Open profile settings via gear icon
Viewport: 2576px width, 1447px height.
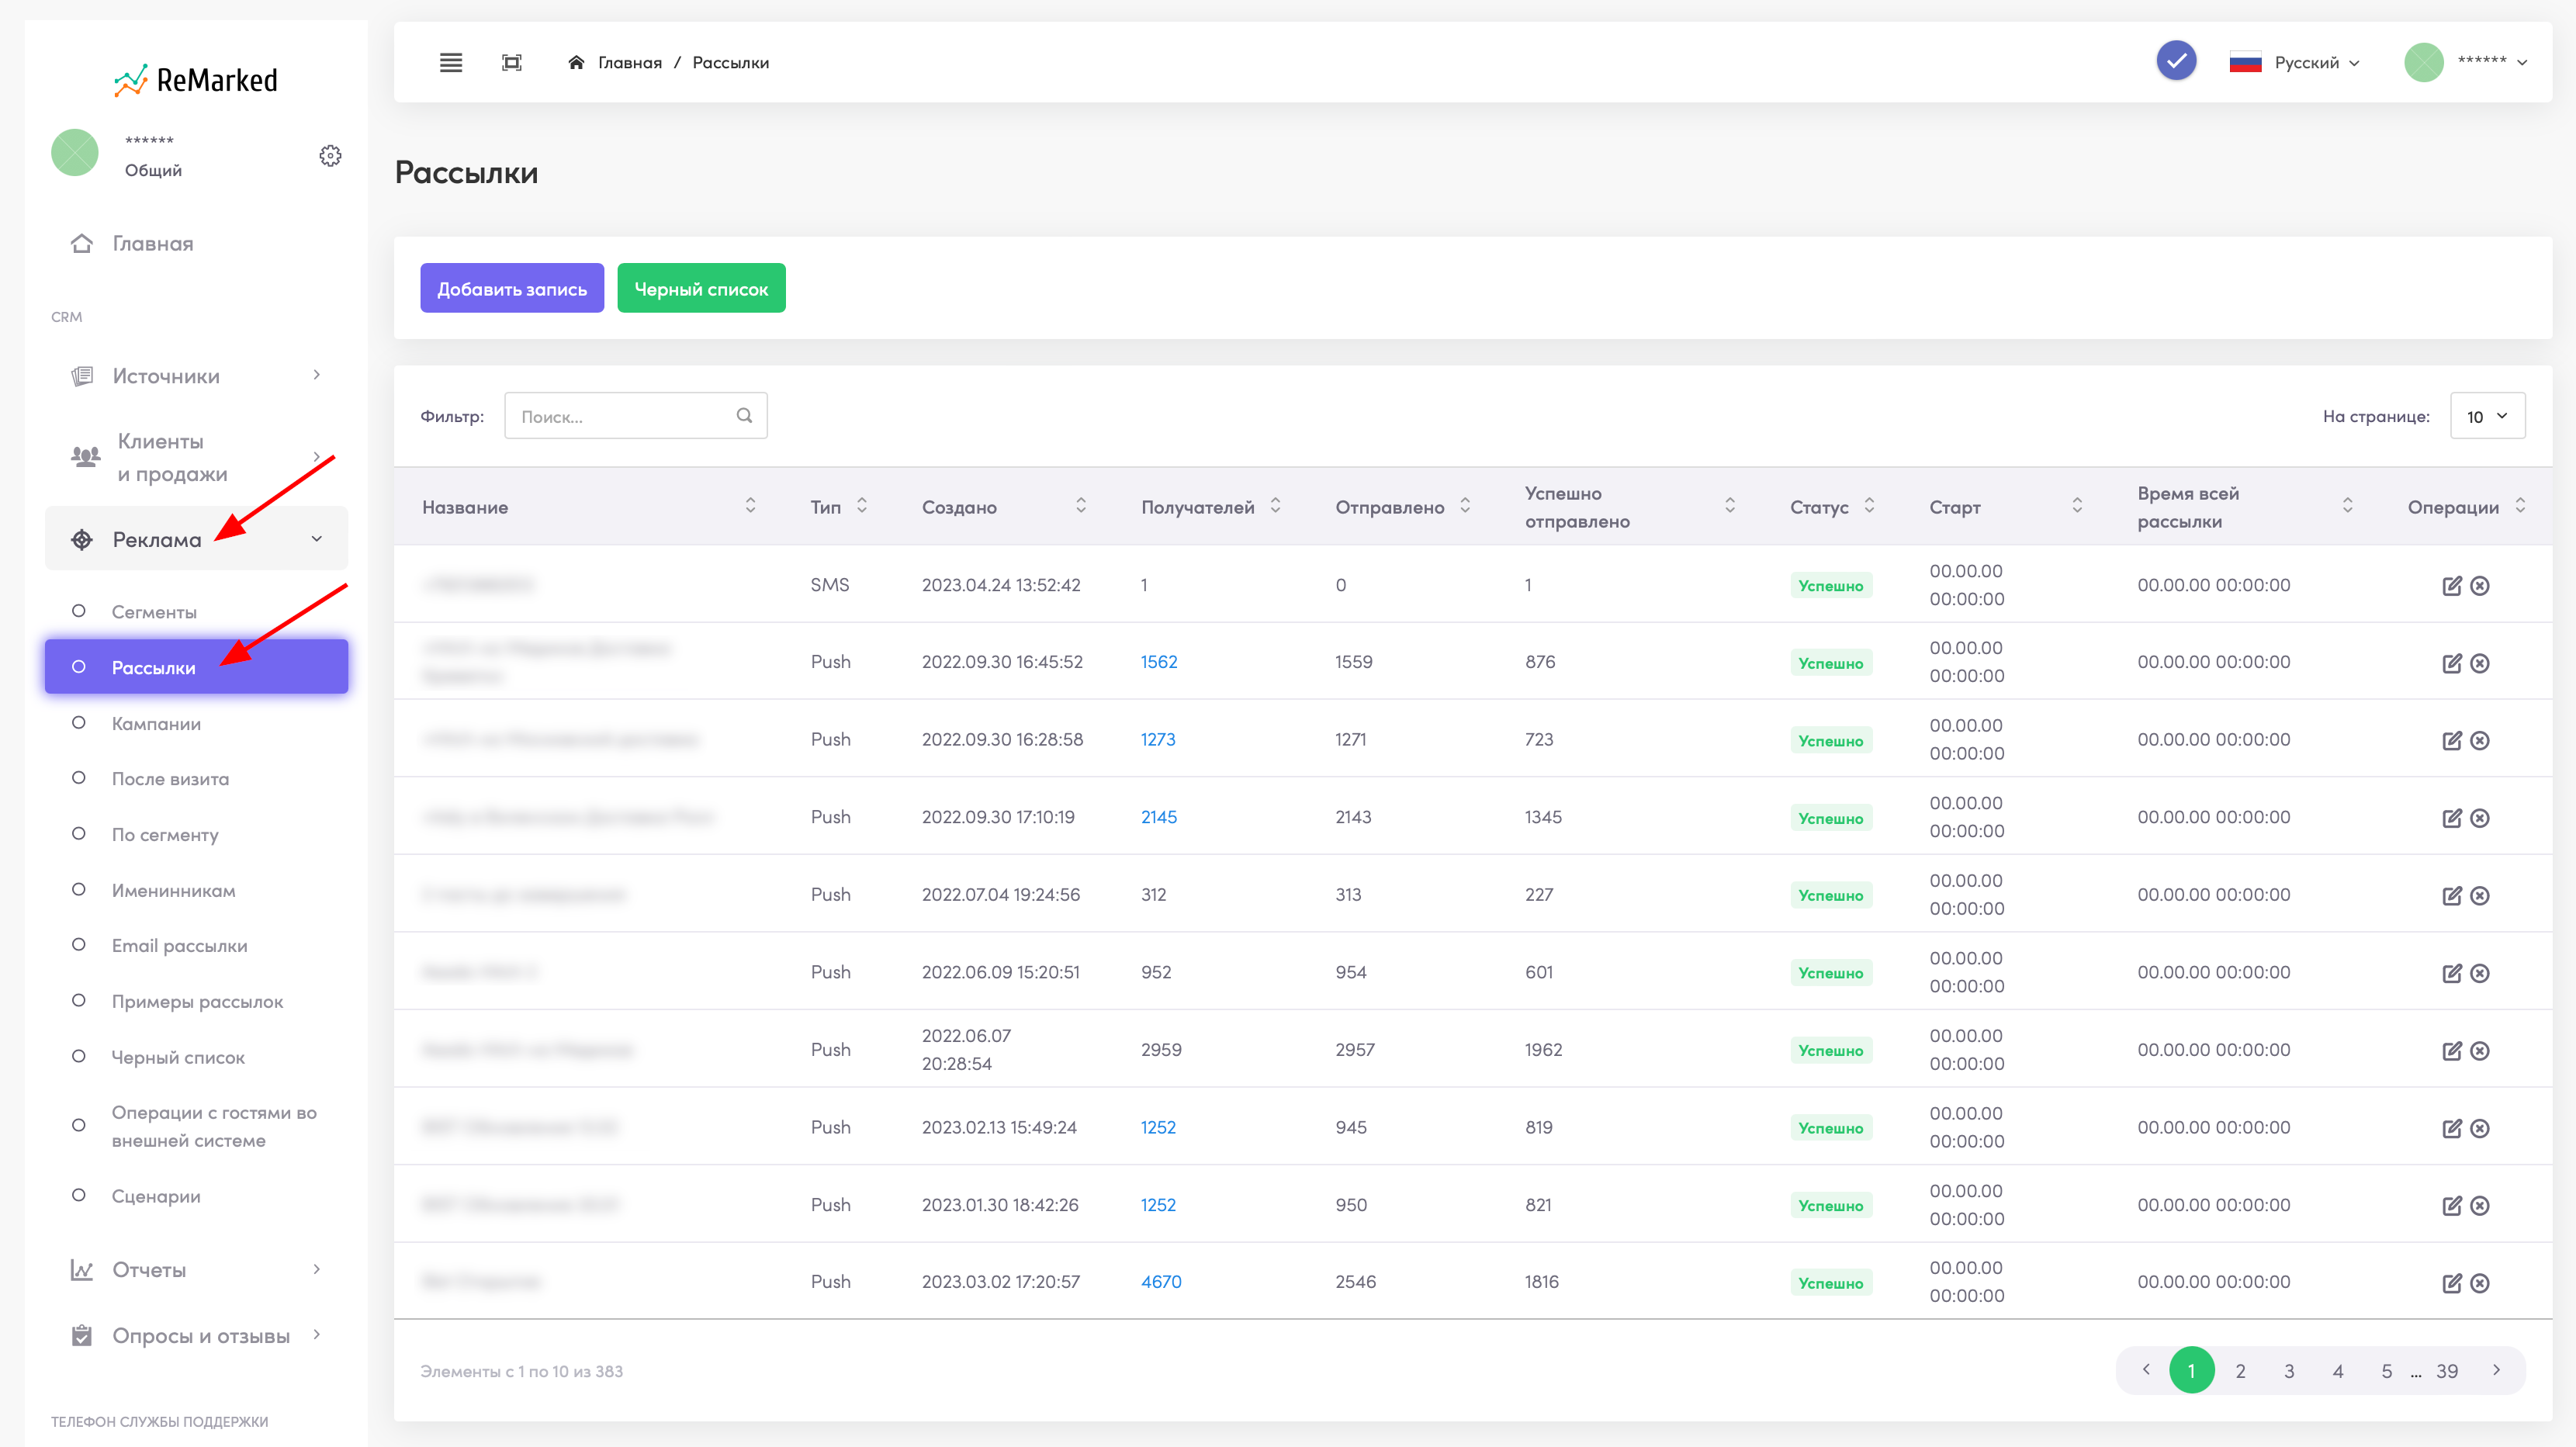[330, 155]
